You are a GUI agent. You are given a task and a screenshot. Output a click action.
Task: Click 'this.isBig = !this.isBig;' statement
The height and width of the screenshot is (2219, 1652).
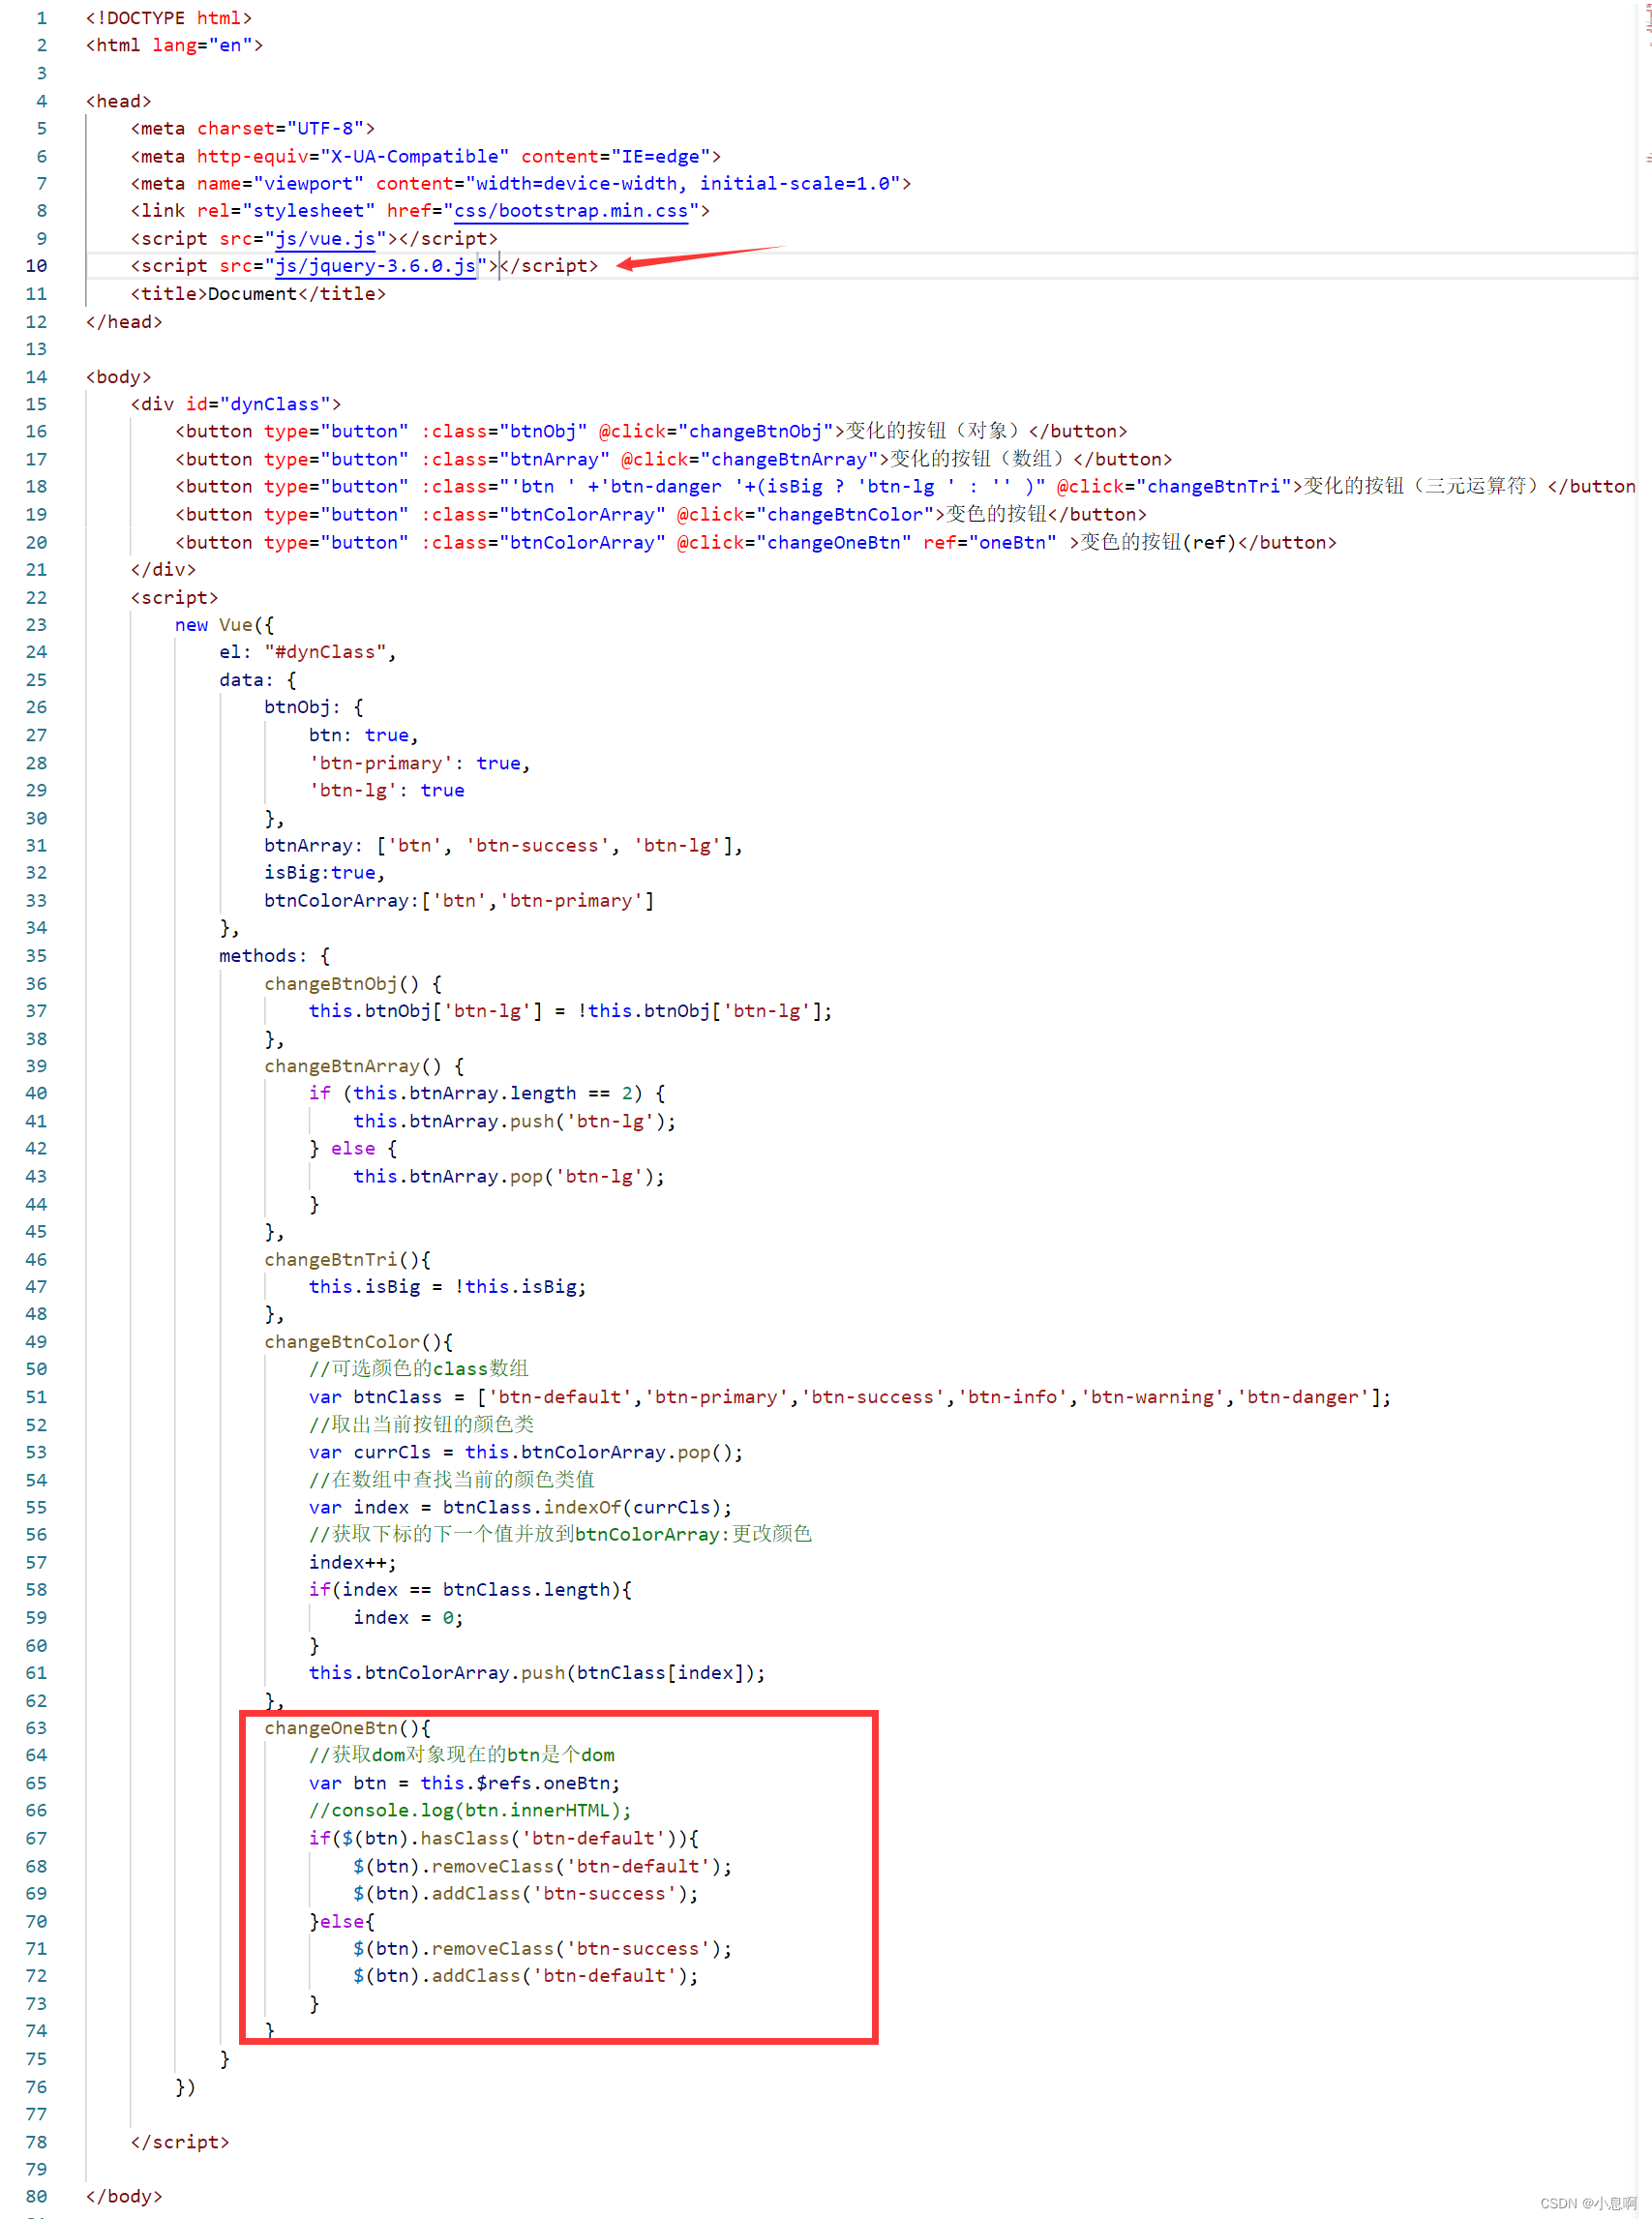(448, 1287)
